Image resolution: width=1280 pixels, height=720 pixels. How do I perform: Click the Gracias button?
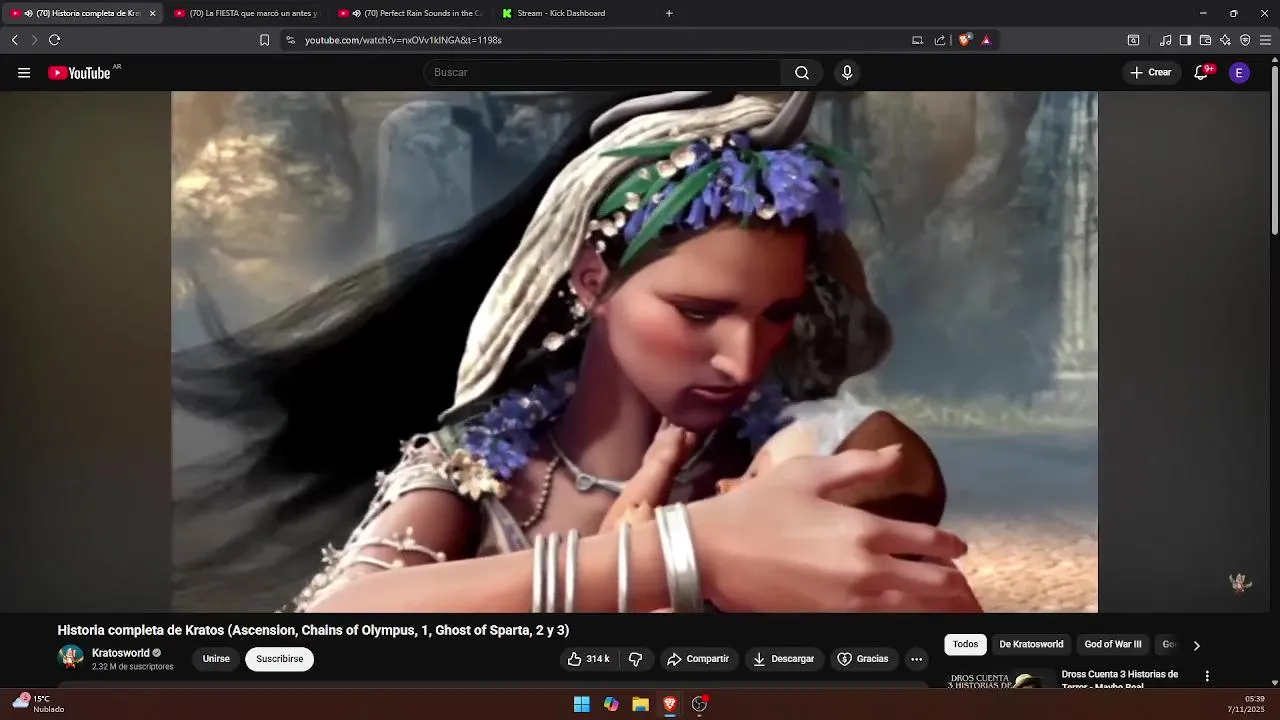pyautogui.click(x=862, y=659)
